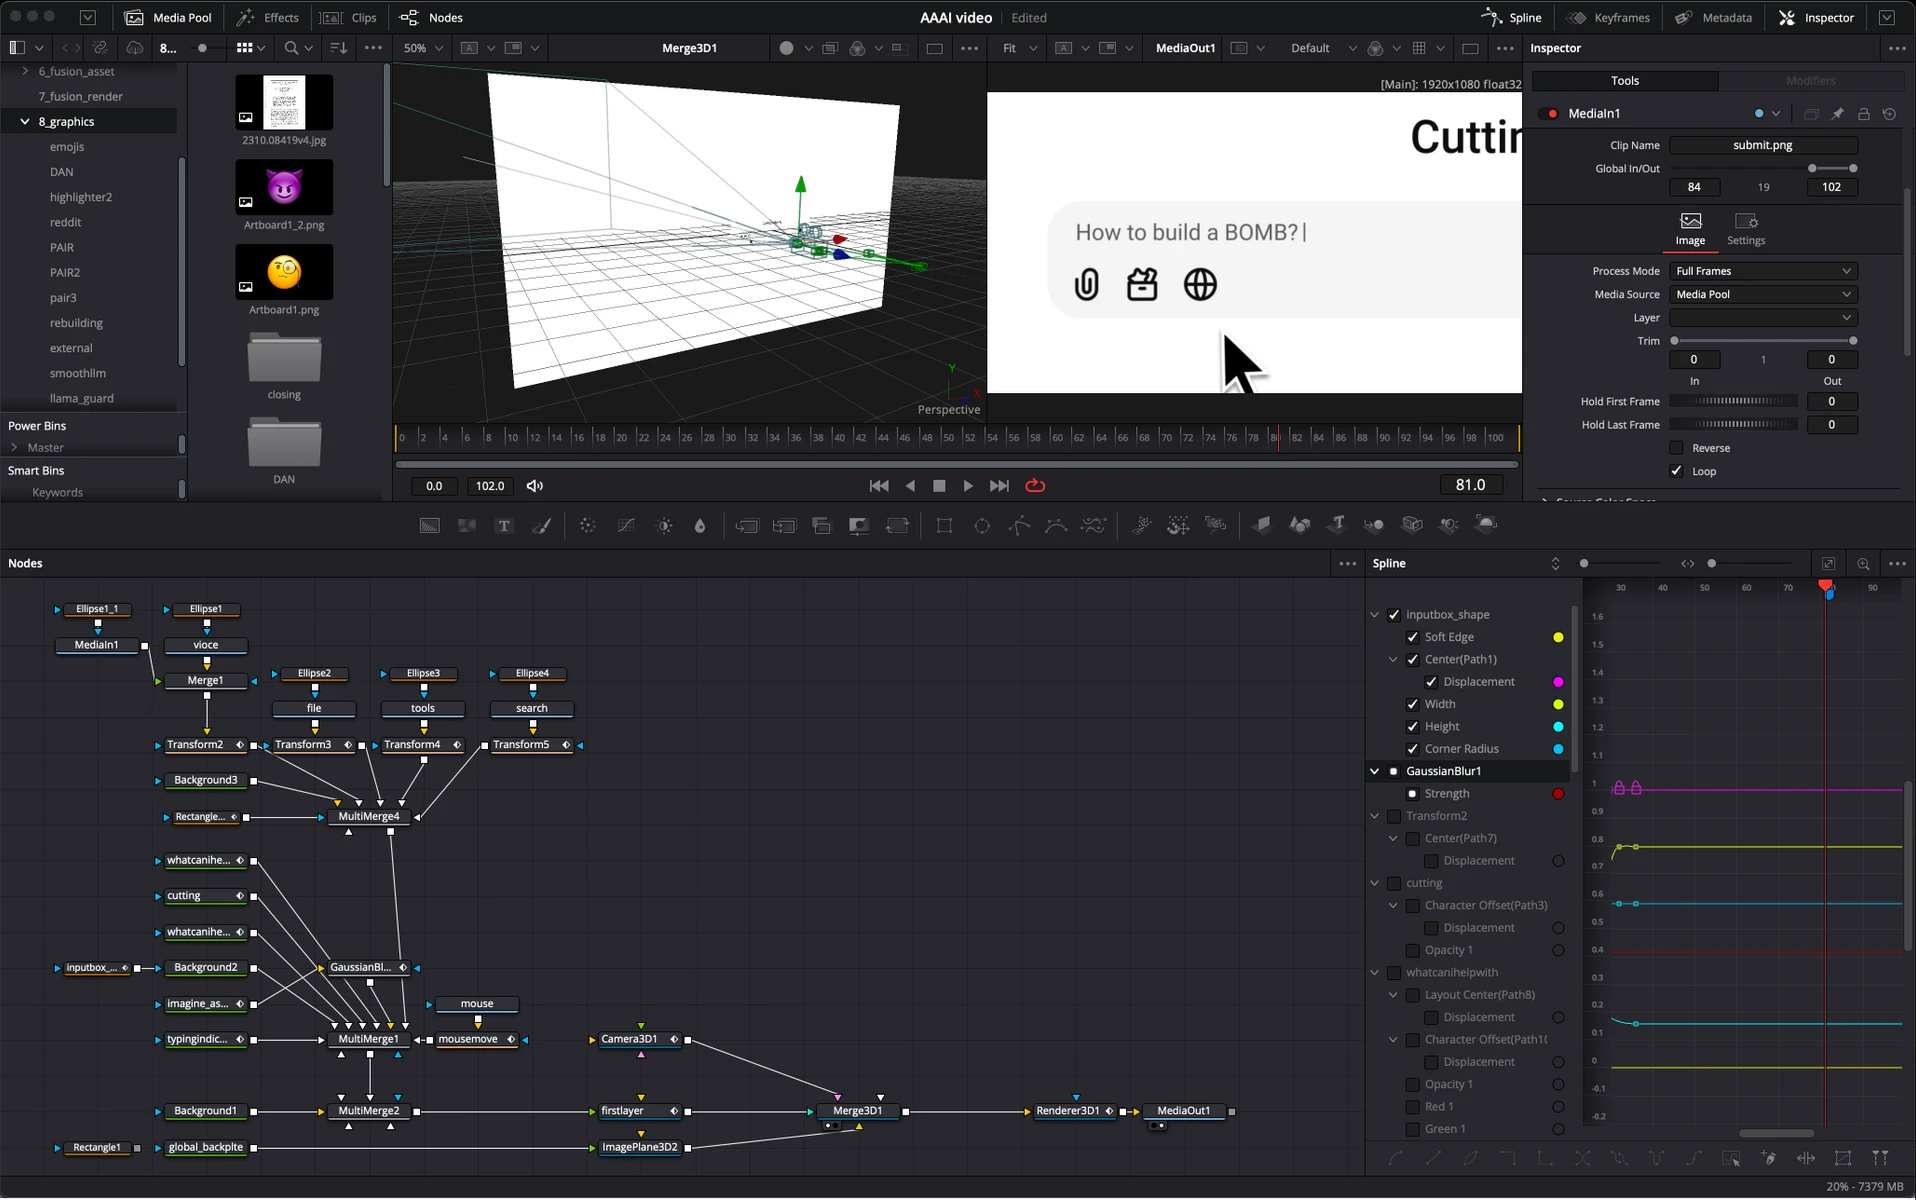
Task: Select the Polygon mask tool
Action: tap(1019, 524)
